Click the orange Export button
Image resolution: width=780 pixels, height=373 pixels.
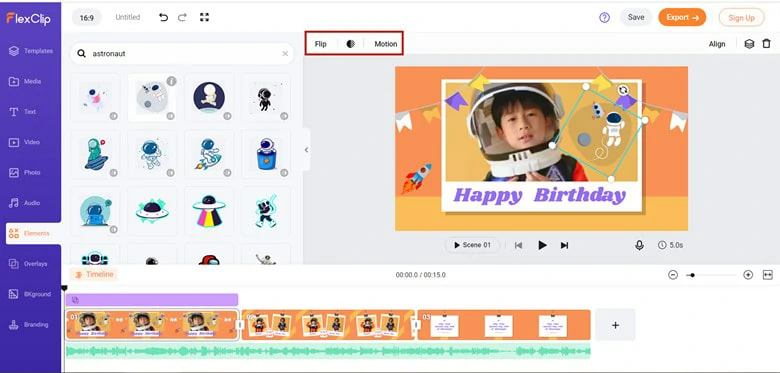[x=682, y=17]
